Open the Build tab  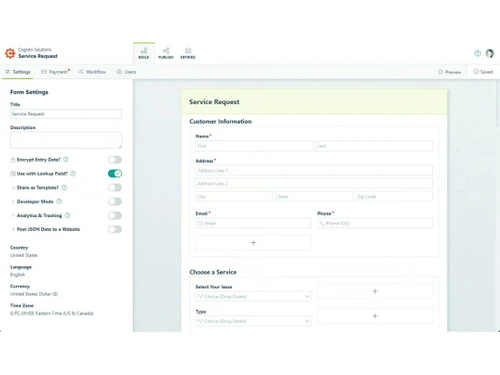pos(144,53)
